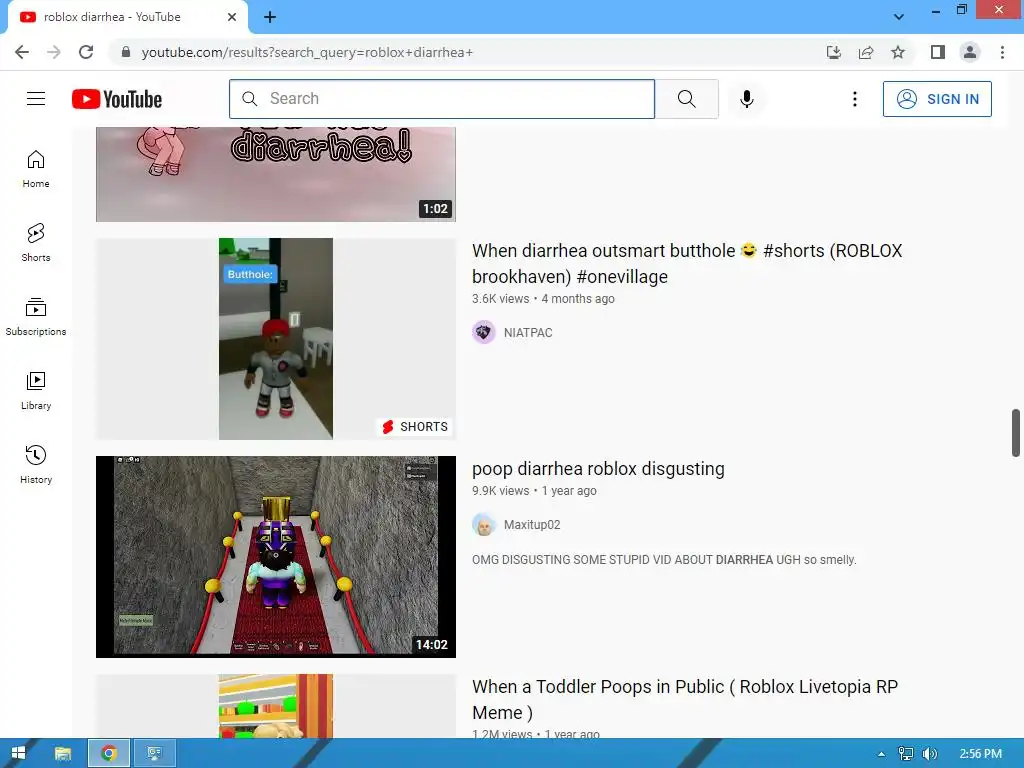The image size is (1024, 768).
Task: Open 'When diarrhea outsmart butthole' title link
Action: (x=687, y=264)
